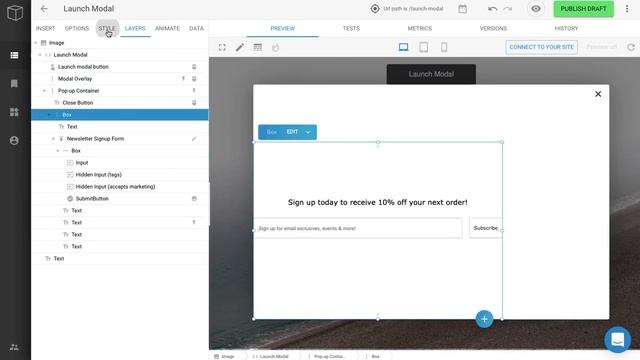Collapse the selected Box layer
This screenshot has height=360, width=640.
tap(49, 115)
